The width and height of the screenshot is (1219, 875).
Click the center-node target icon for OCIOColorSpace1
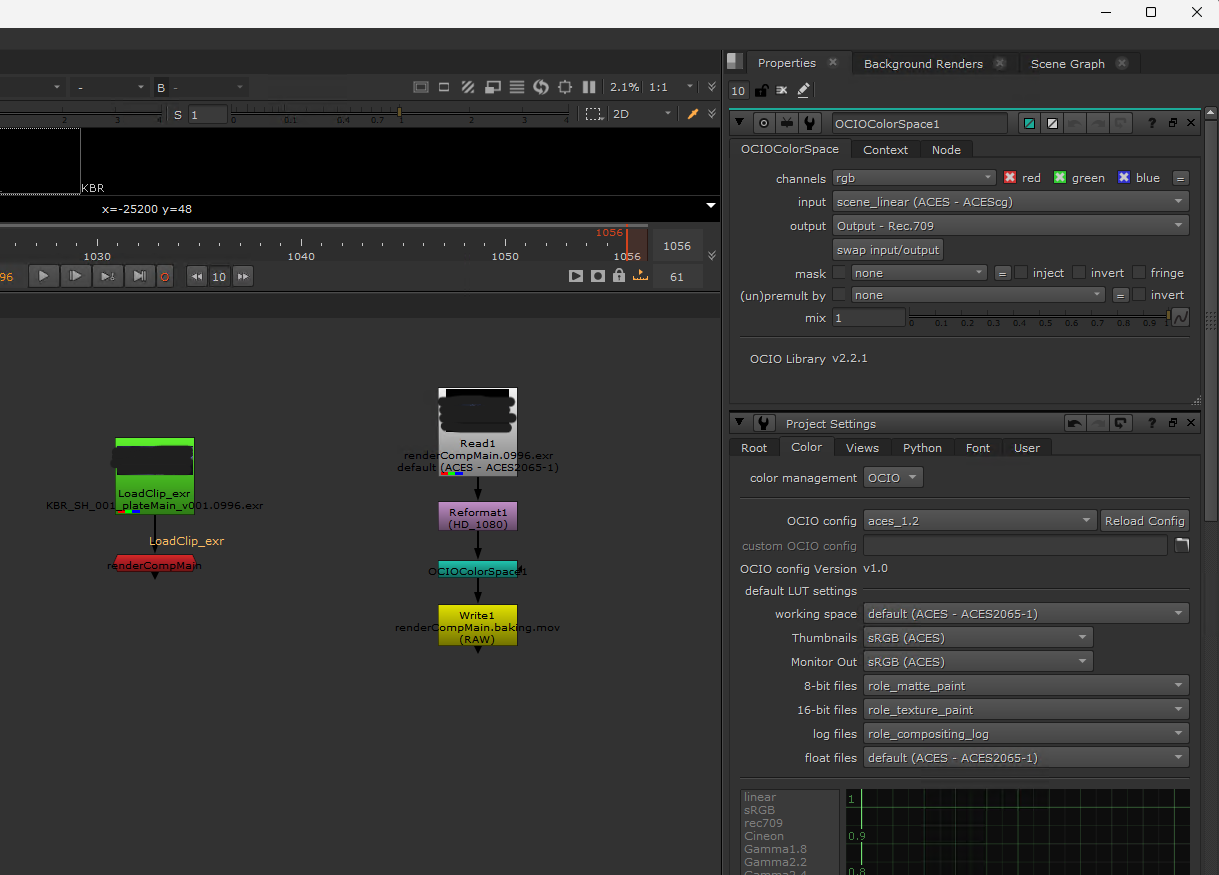pos(765,123)
